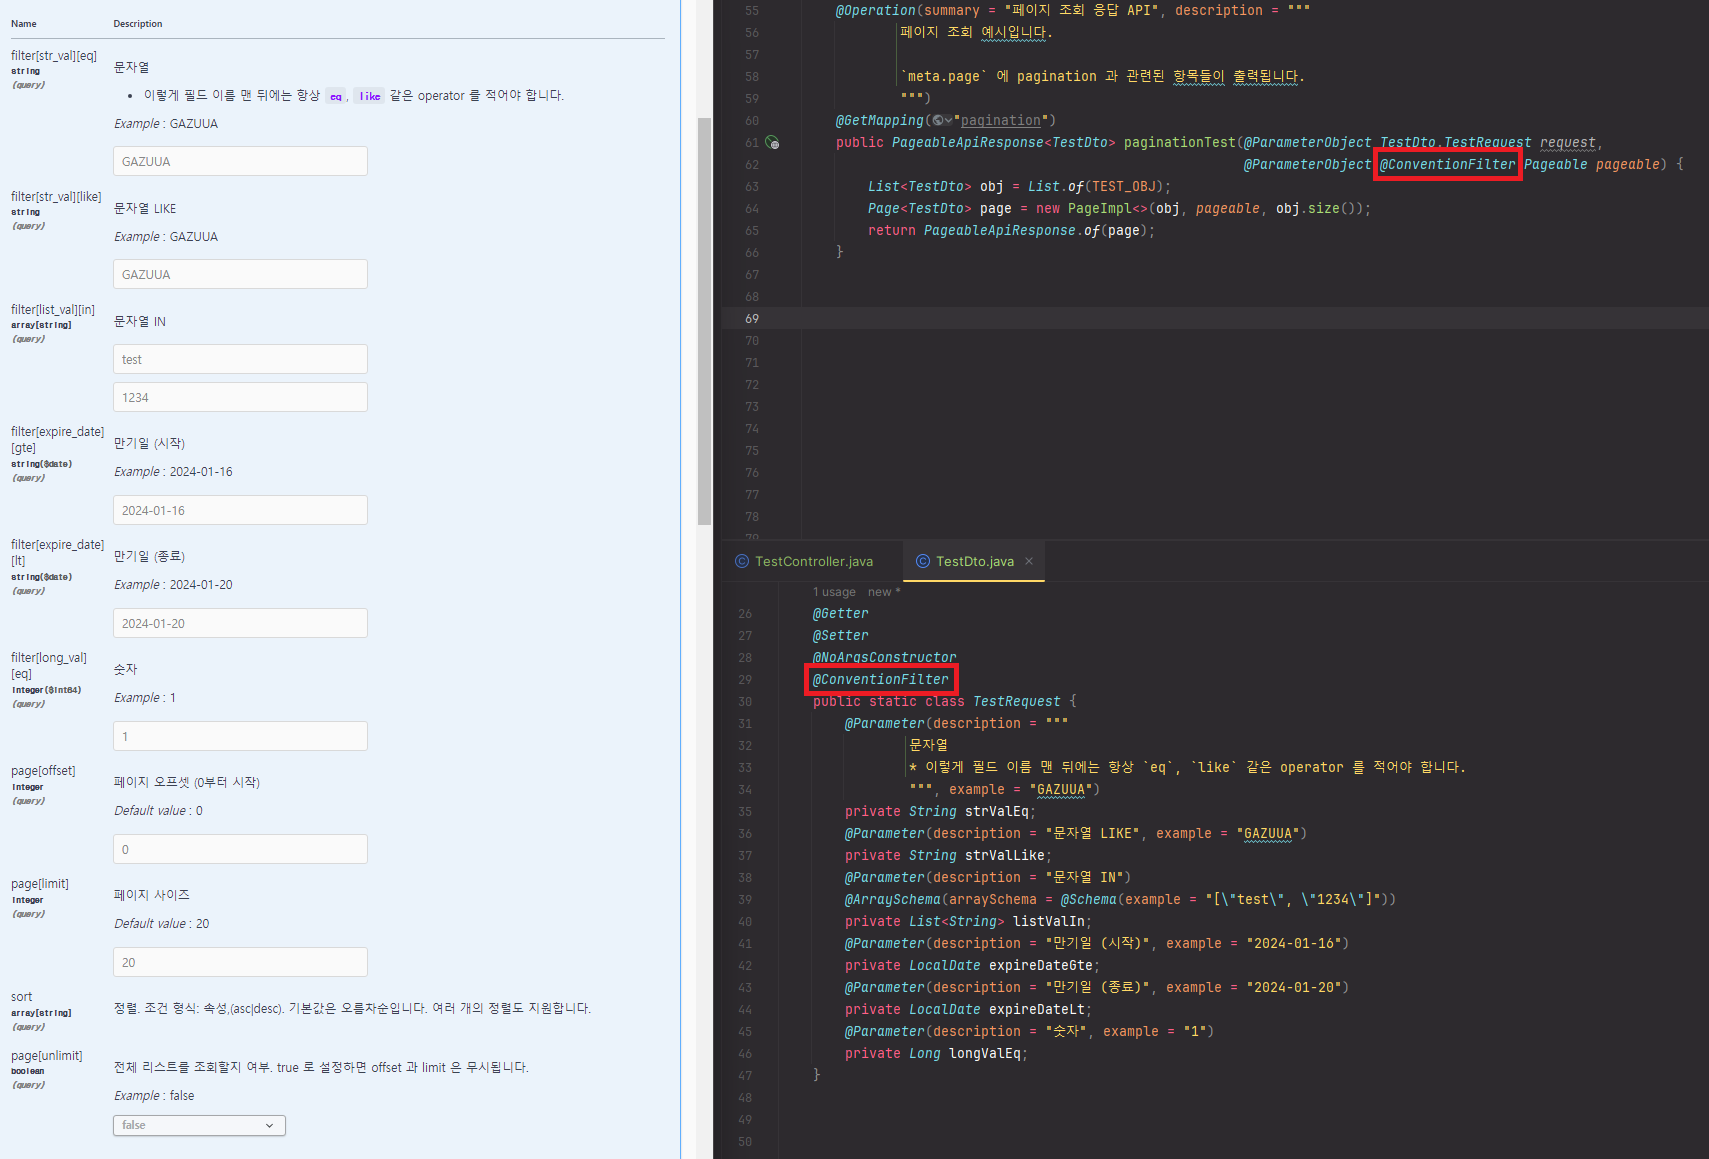Open the page[unlimit] false dropdown
The height and width of the screenshot is (1159, 1709).
(x=199, y=1125)
